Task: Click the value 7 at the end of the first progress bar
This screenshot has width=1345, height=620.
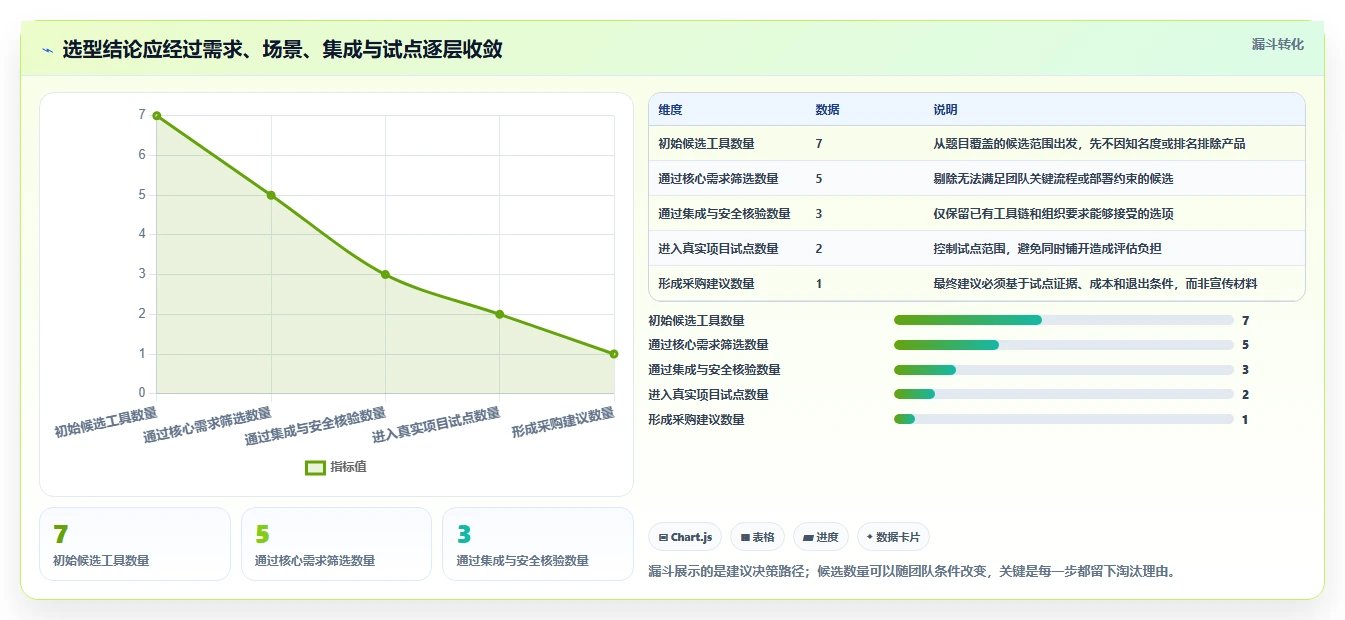Action: [1245, 320]
